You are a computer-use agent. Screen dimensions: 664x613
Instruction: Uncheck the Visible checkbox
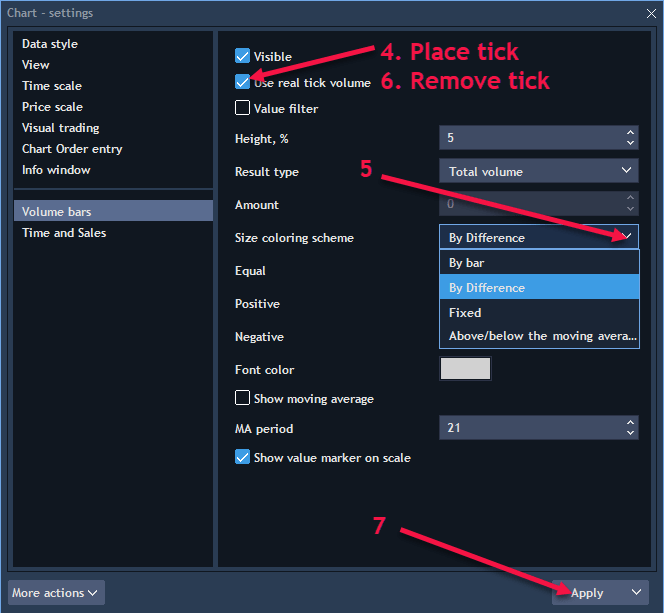(x=242, y=57)
